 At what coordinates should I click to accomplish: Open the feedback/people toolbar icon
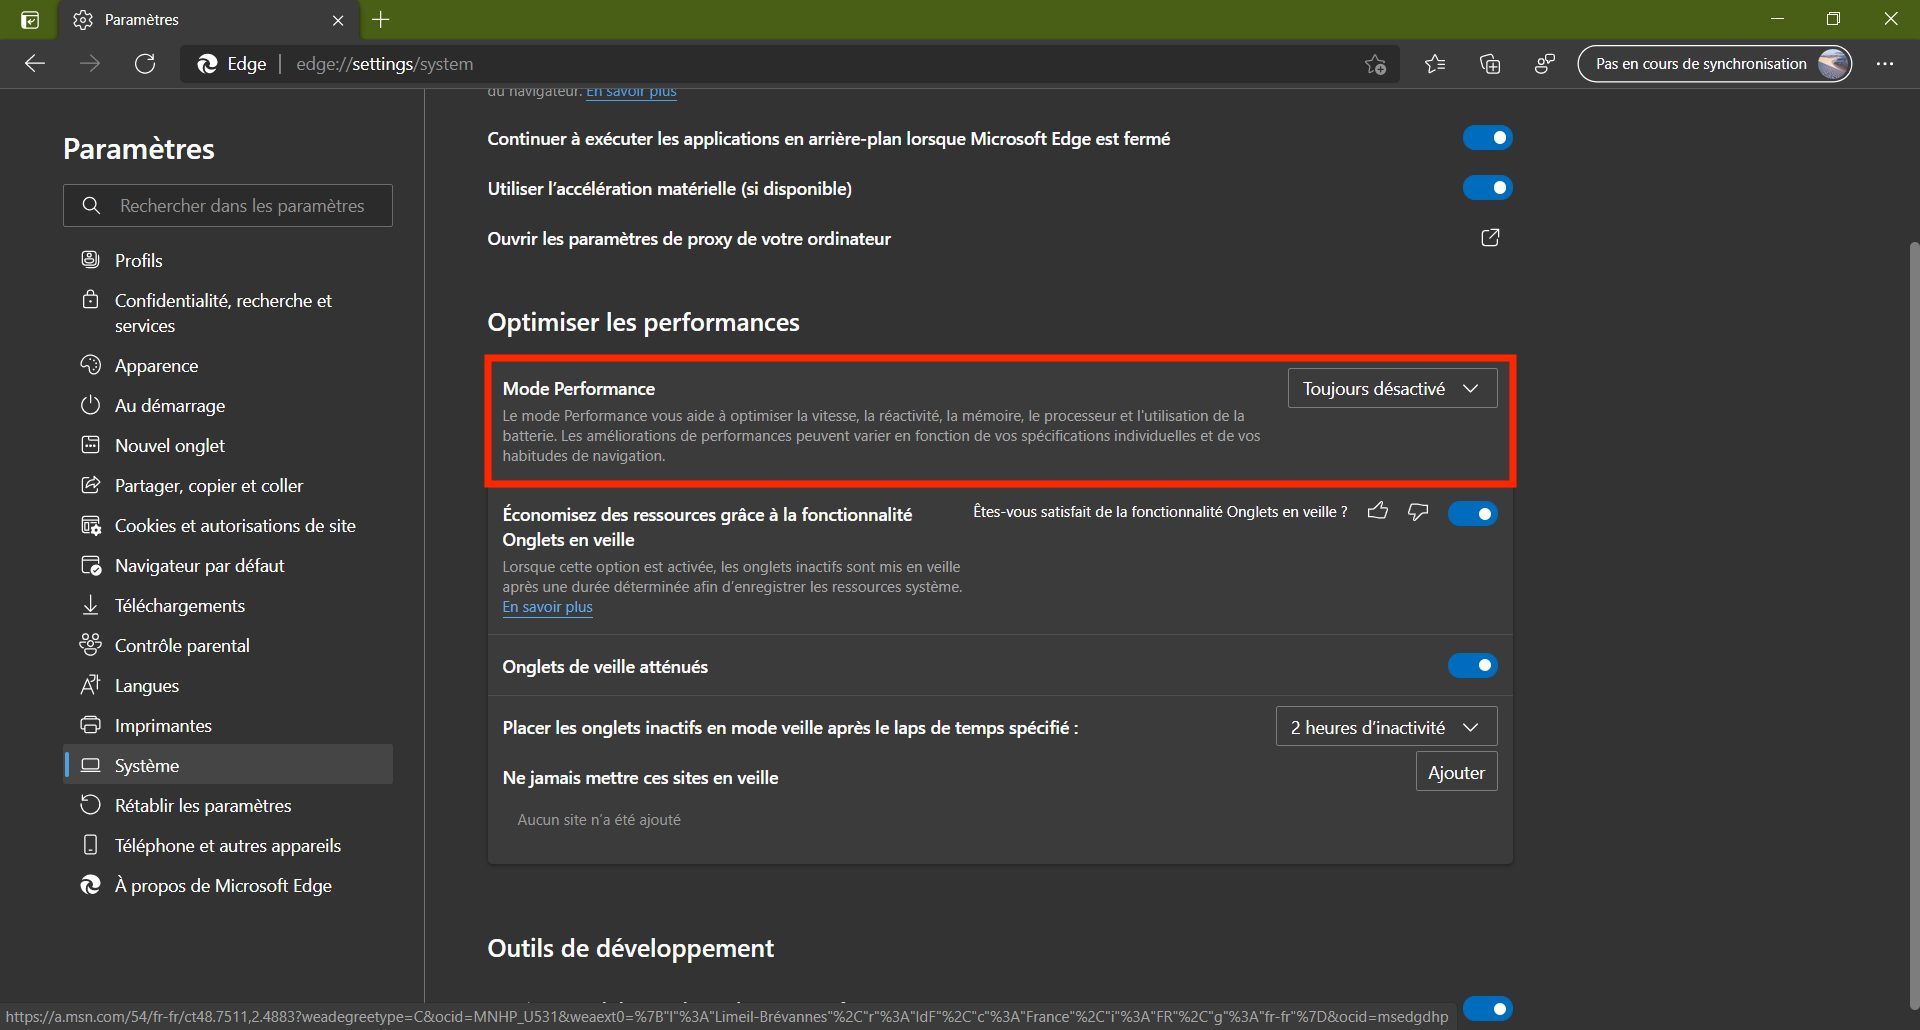(1545, 64)
